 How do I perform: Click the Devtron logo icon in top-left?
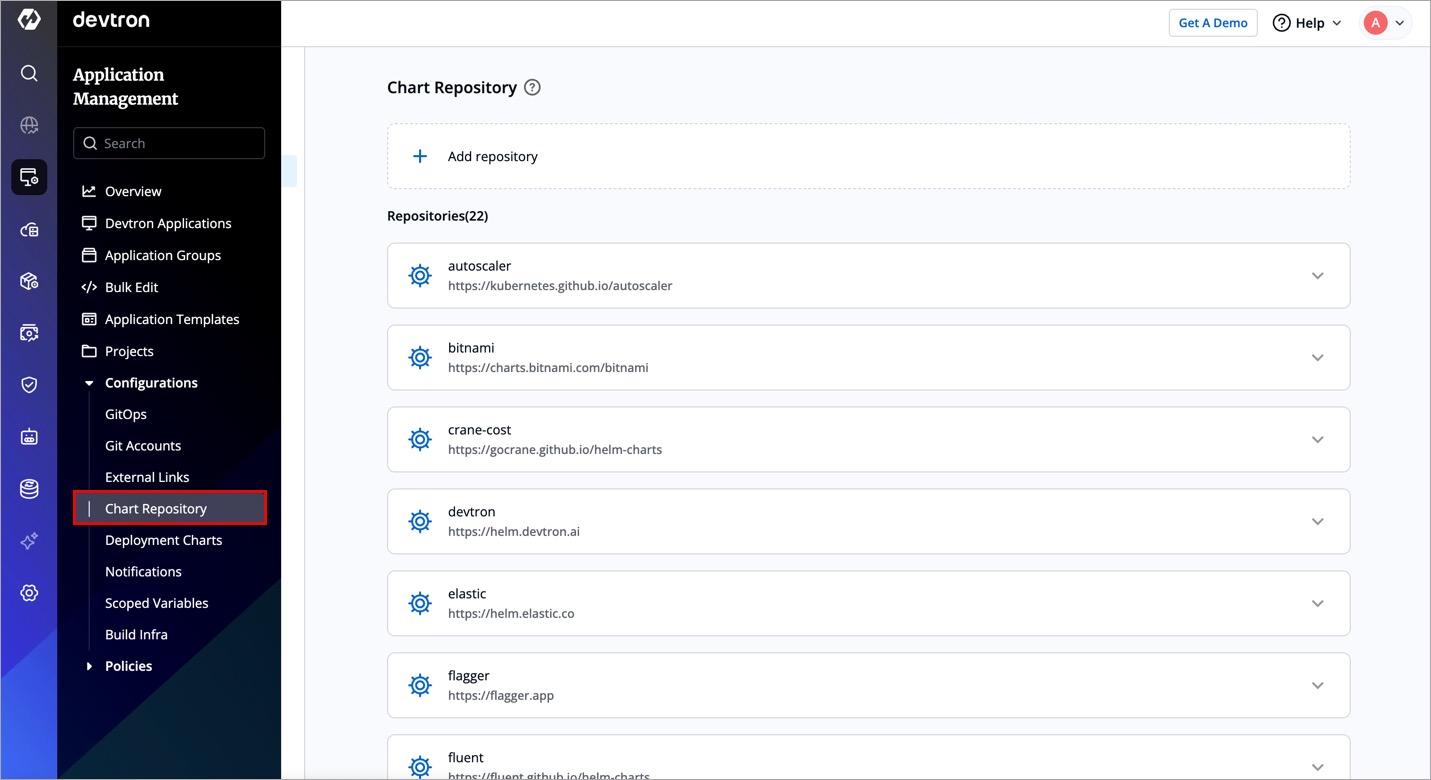click(x=29, y=20)
